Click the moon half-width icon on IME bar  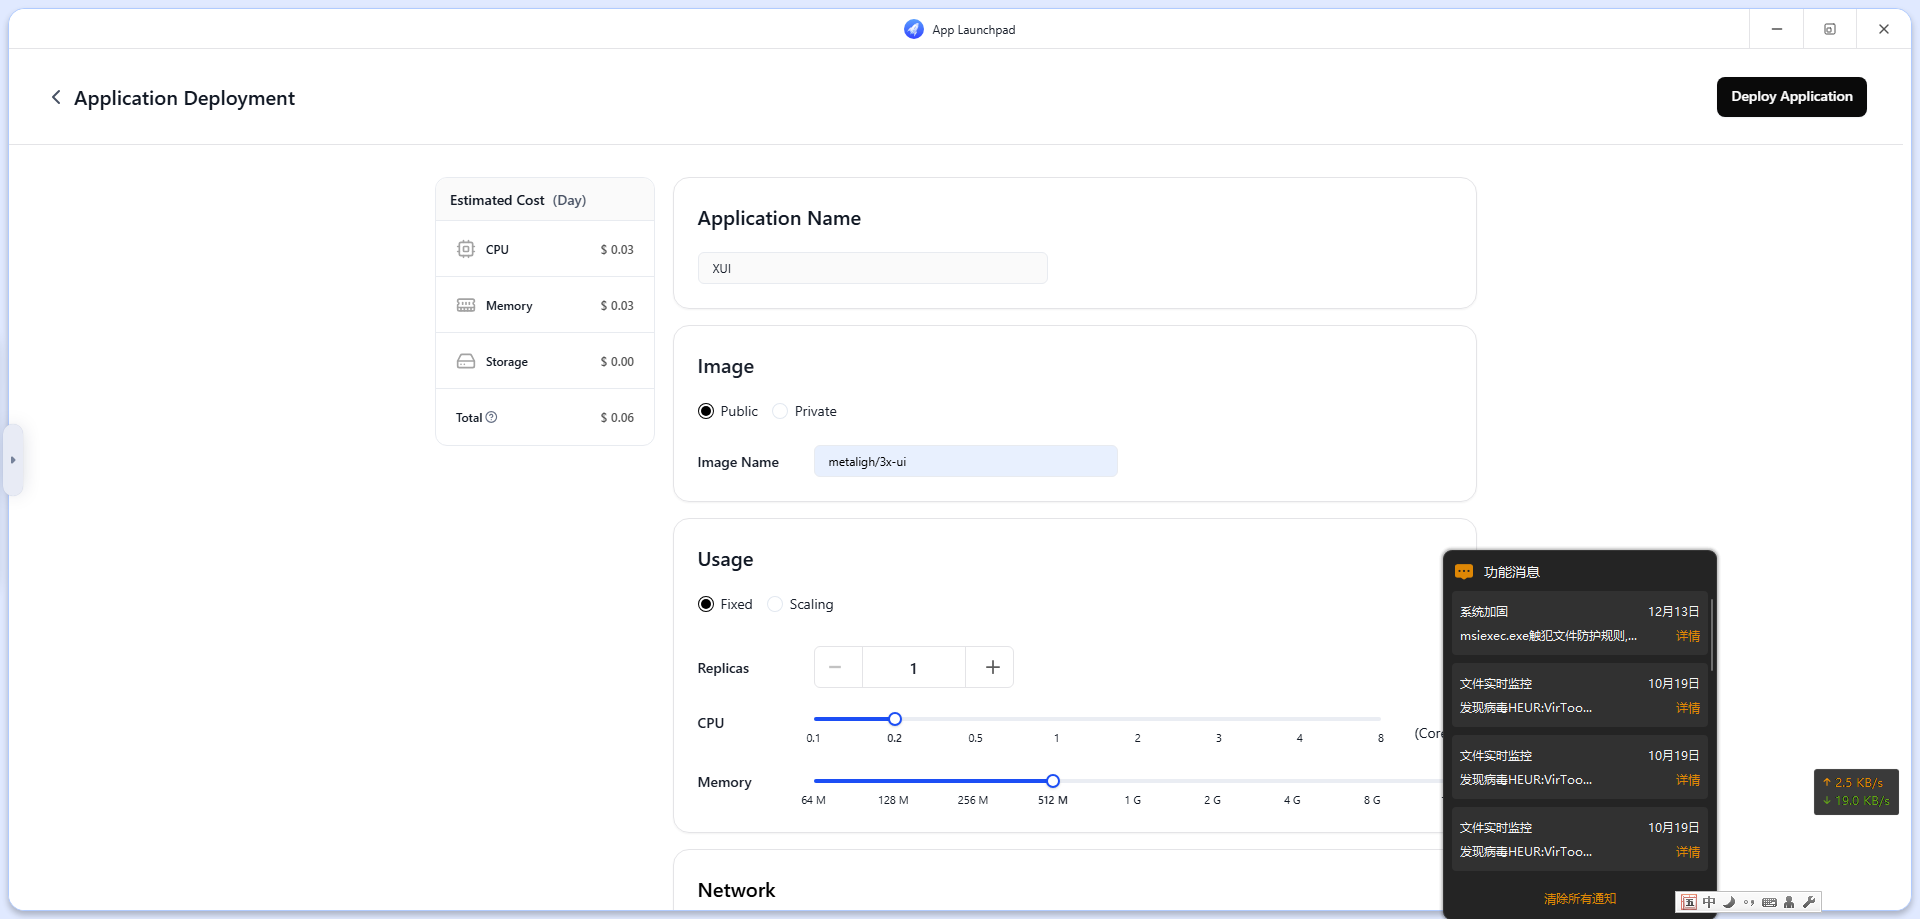coord(1729,902)
